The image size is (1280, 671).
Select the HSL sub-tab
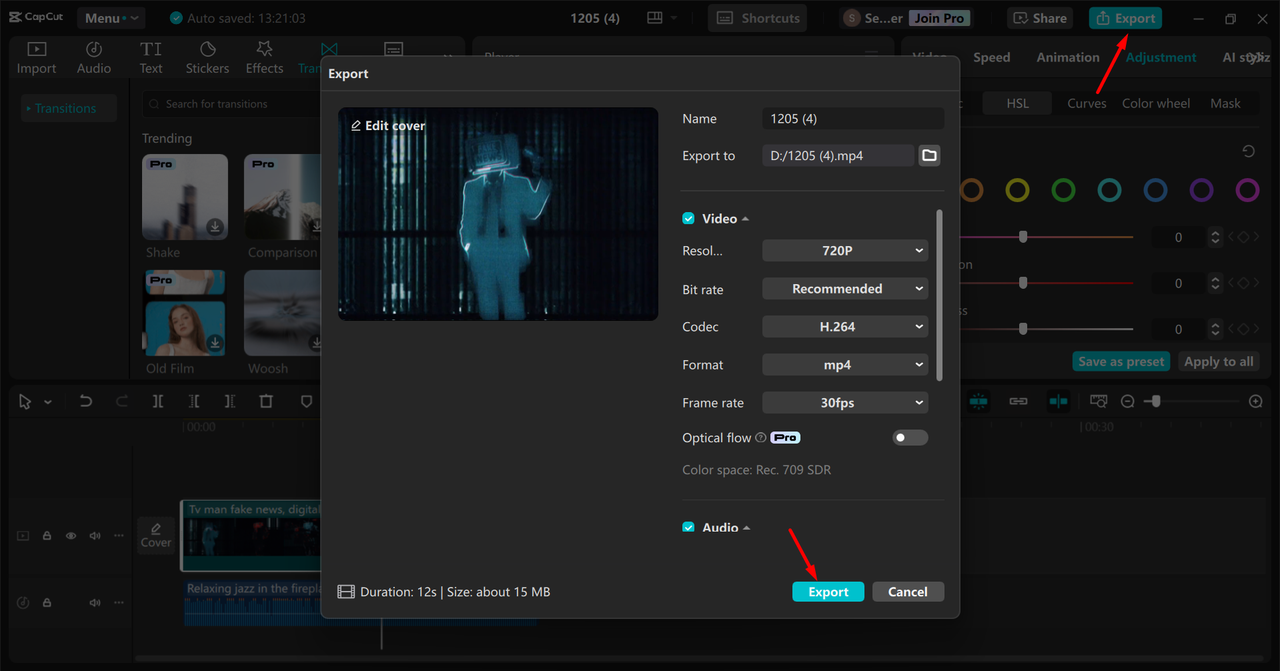[x=1017, y=103]
